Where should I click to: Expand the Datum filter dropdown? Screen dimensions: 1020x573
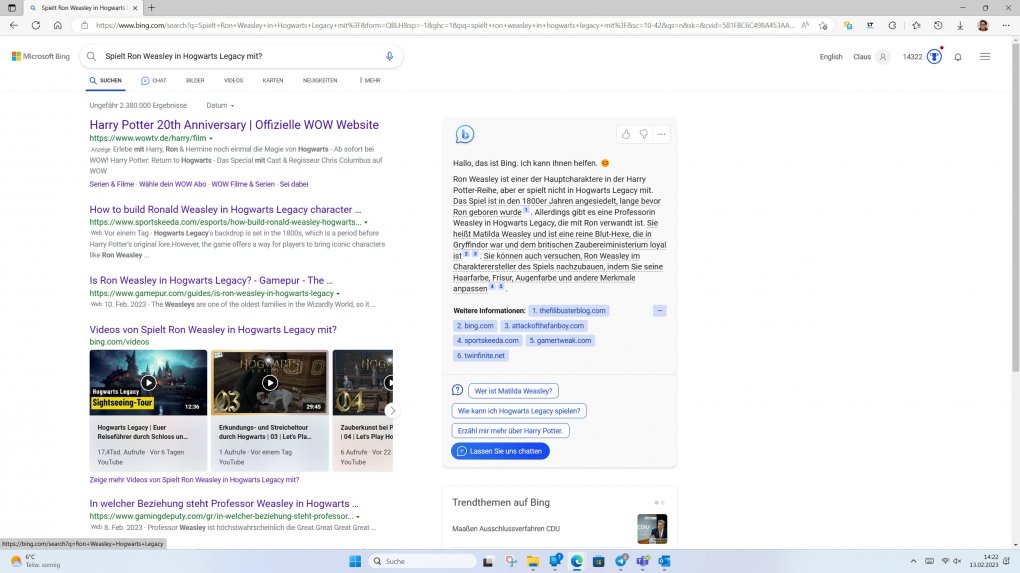point(220,105)
